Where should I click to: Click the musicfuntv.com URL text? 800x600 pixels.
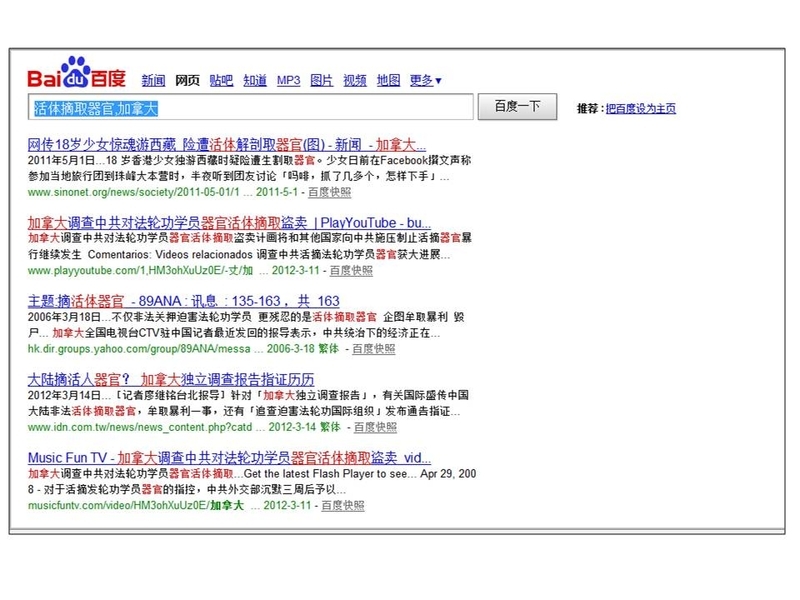tap(136, 506)
